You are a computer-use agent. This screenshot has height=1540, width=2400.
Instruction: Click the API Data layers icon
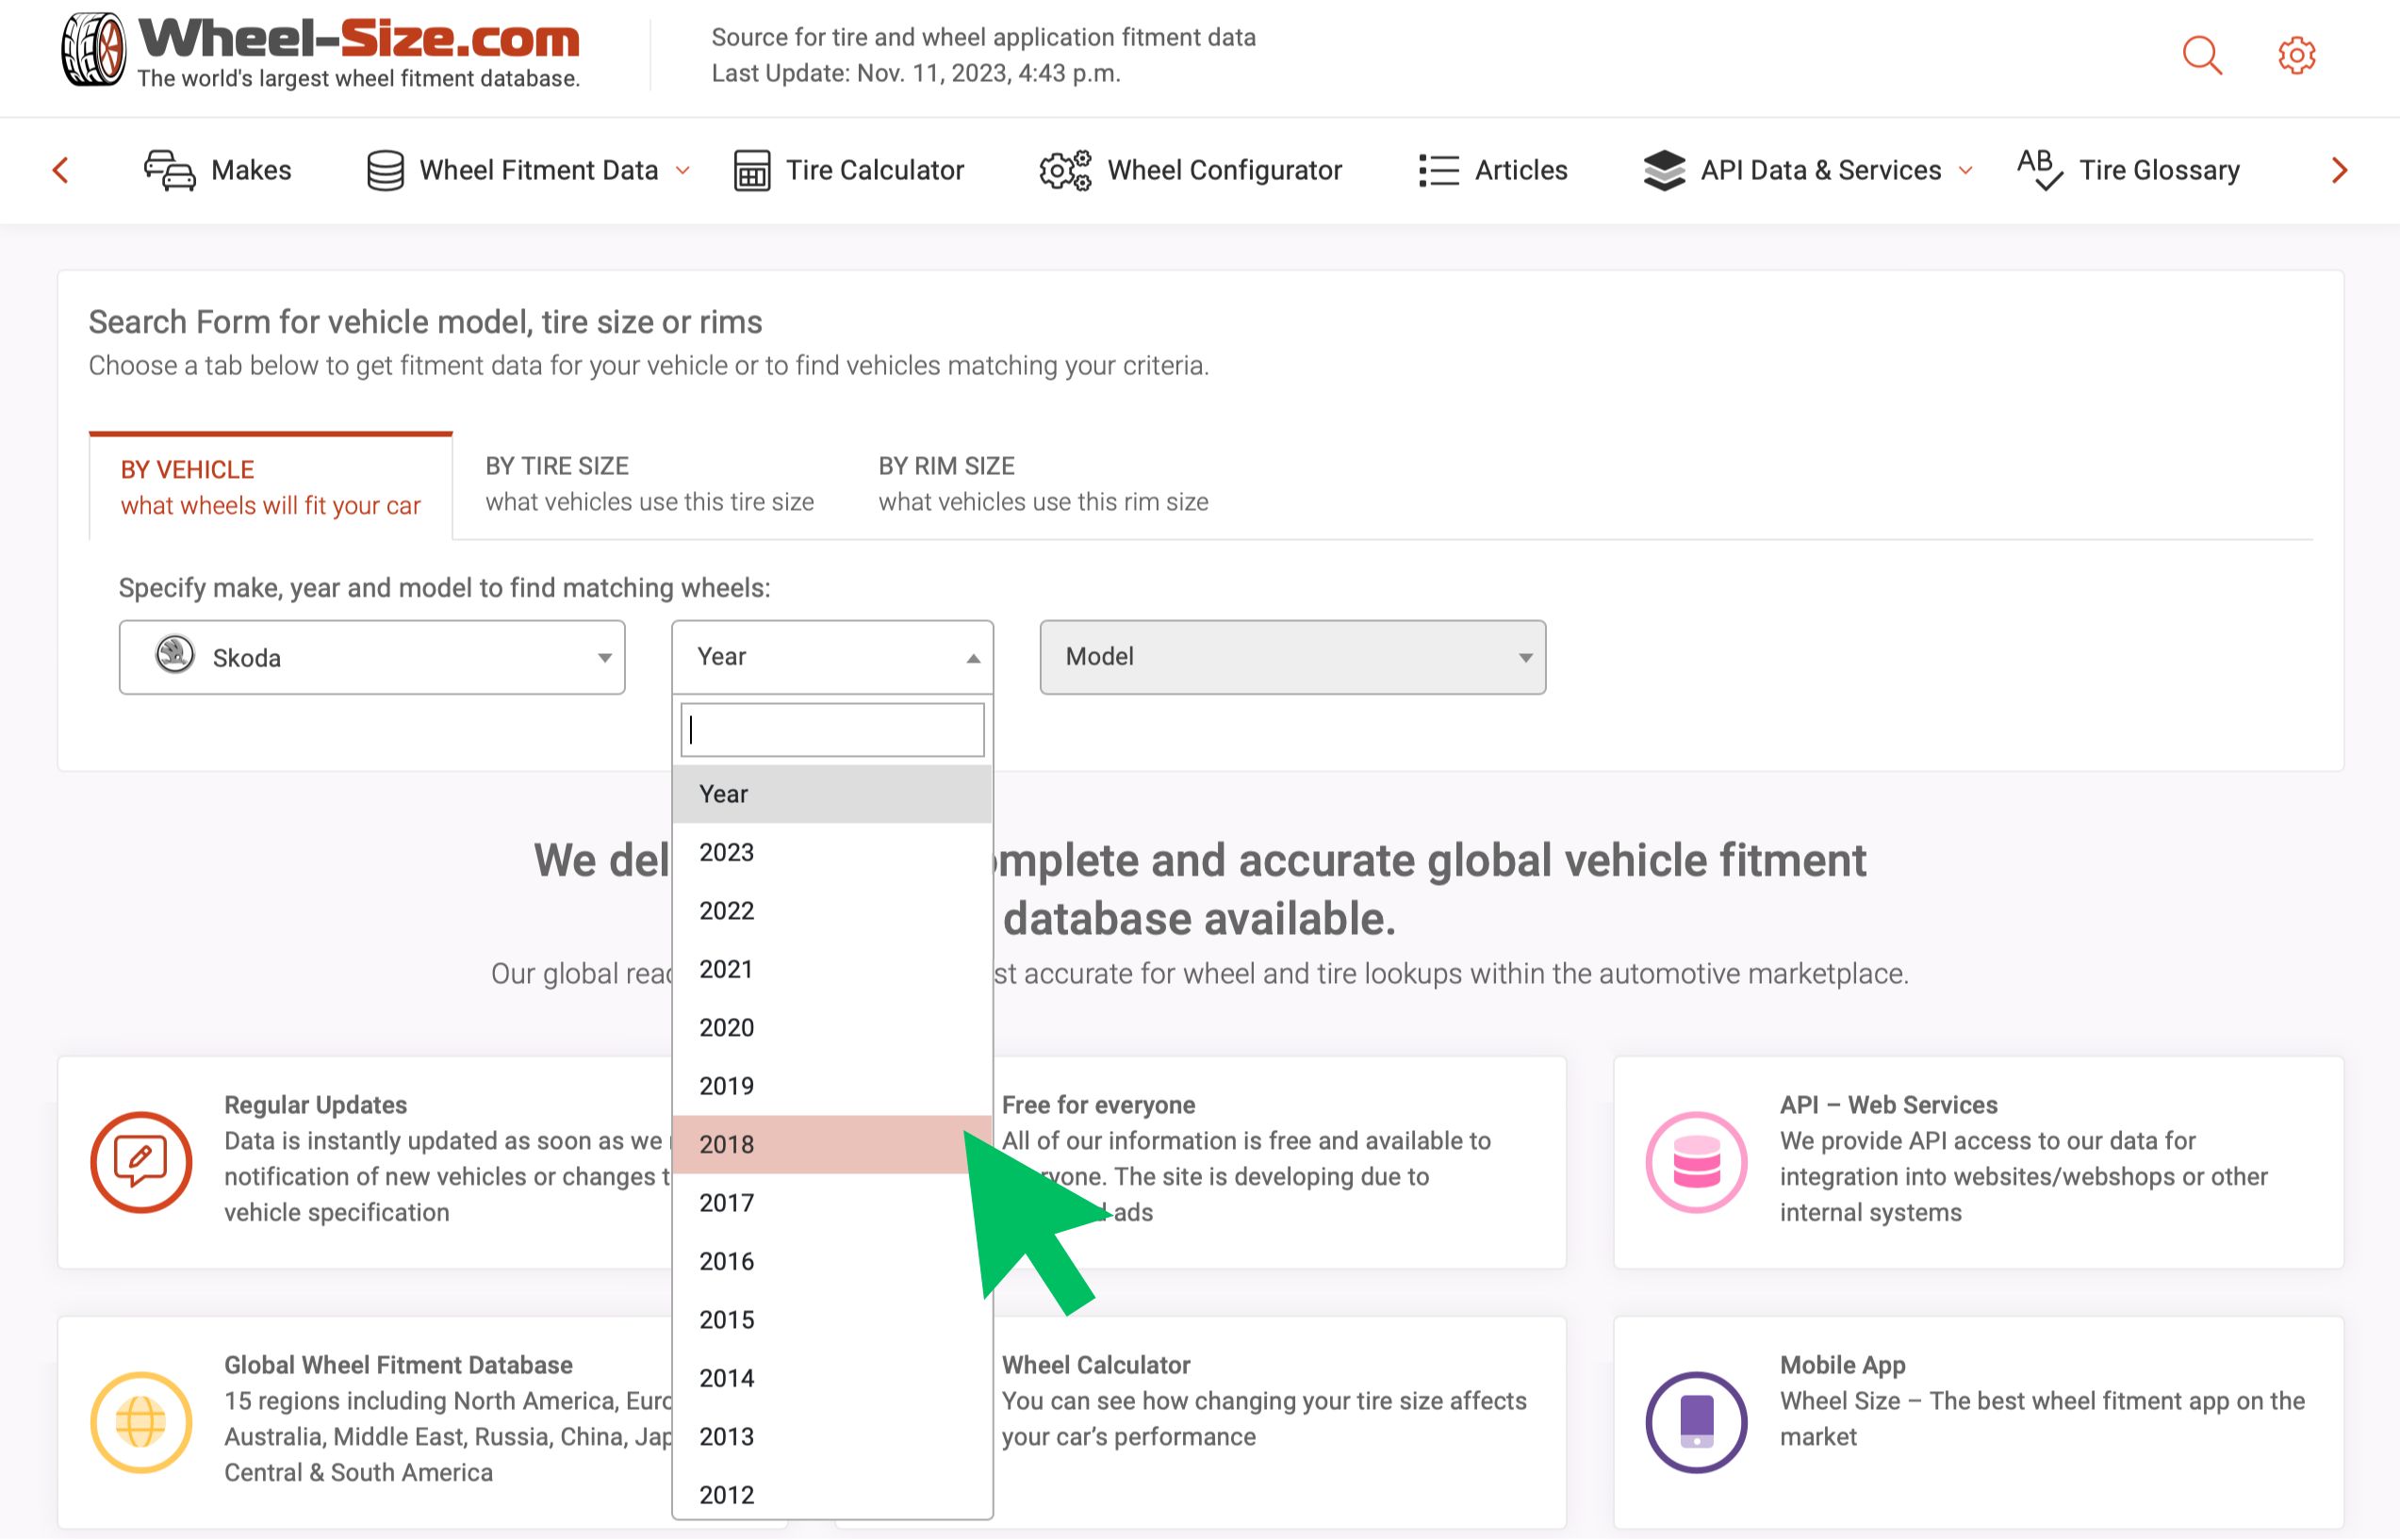pos(1664,170)
